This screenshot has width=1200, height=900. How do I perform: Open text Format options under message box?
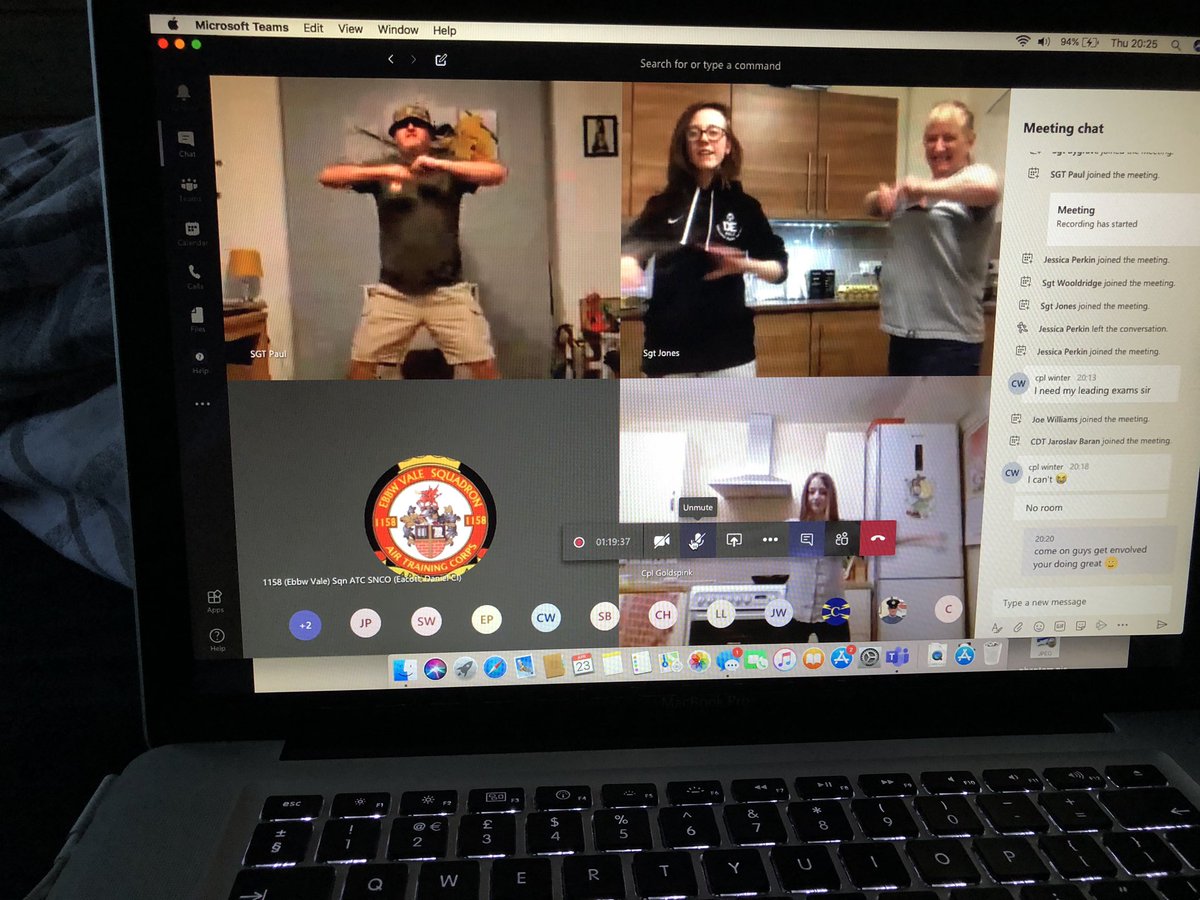[996, 627]
